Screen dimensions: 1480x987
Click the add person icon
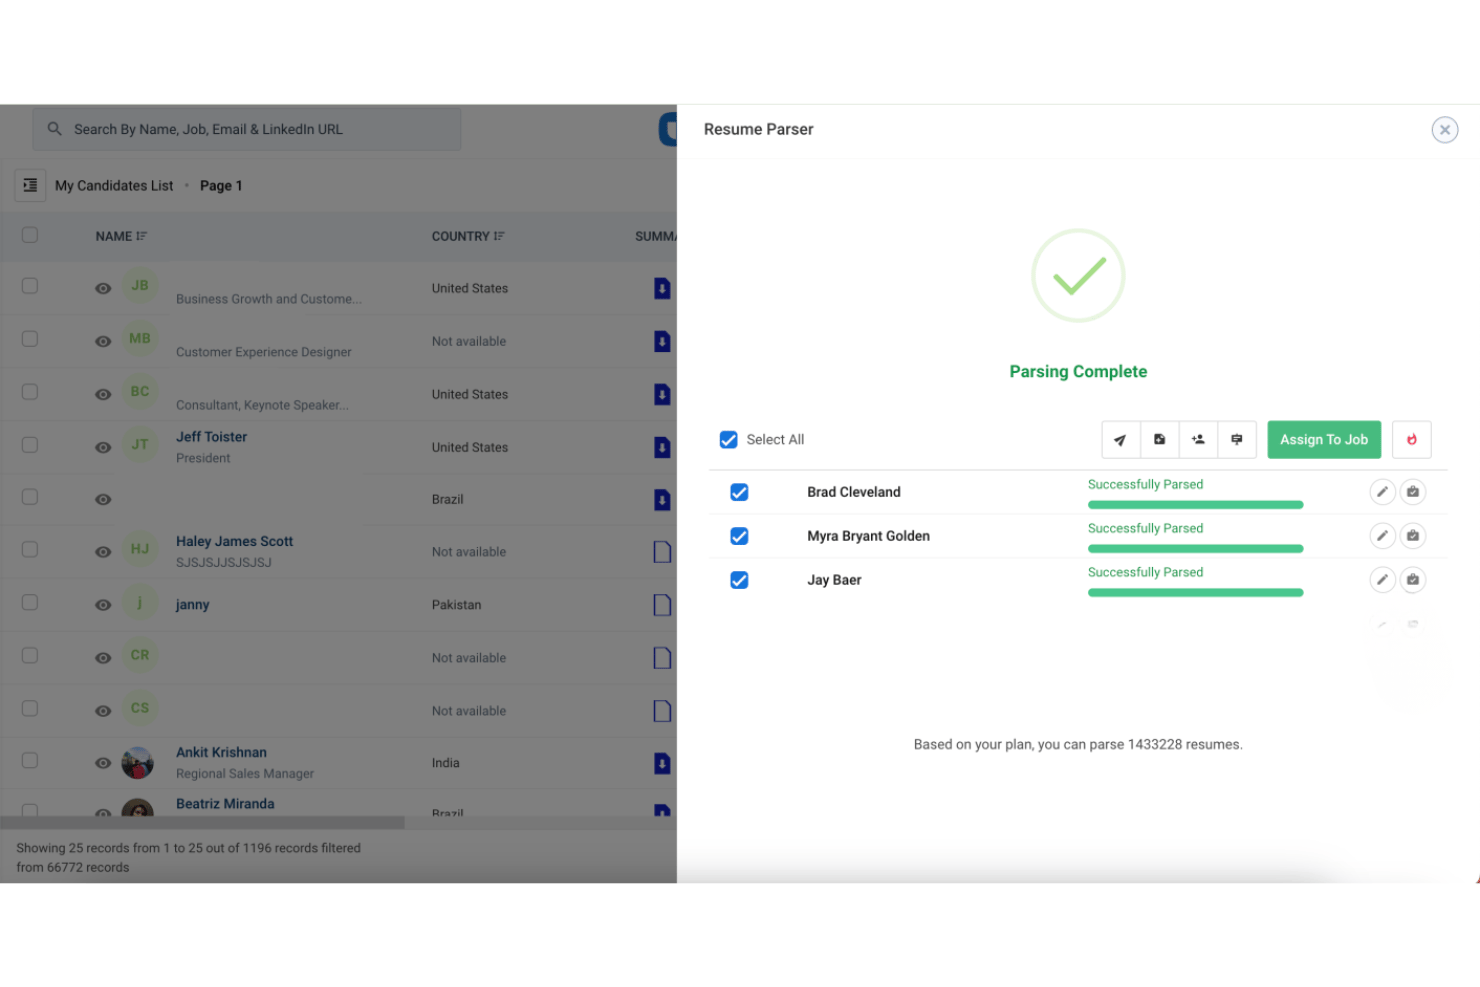(x=1198, y=440)
